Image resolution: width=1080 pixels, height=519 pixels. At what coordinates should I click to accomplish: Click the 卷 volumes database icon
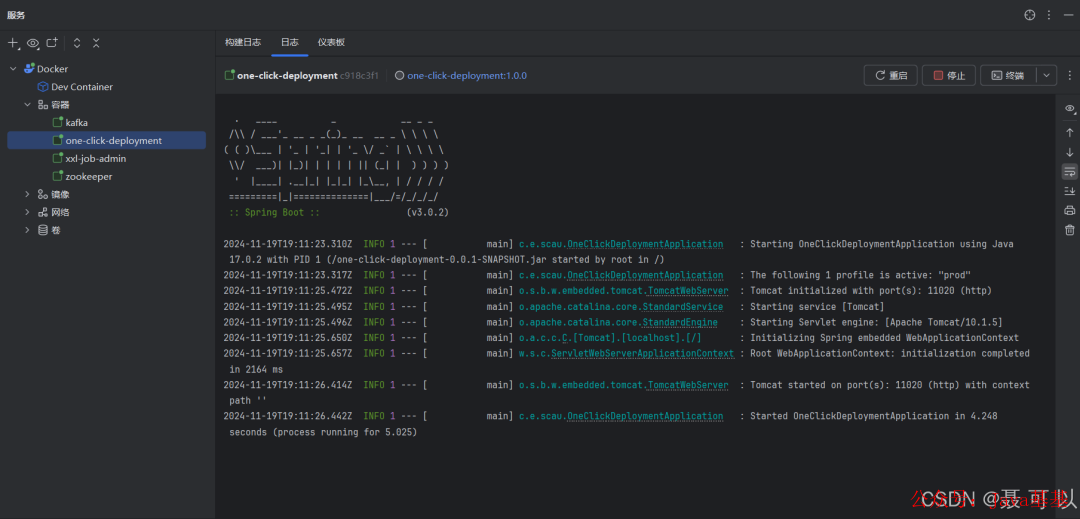click(43, 230)
